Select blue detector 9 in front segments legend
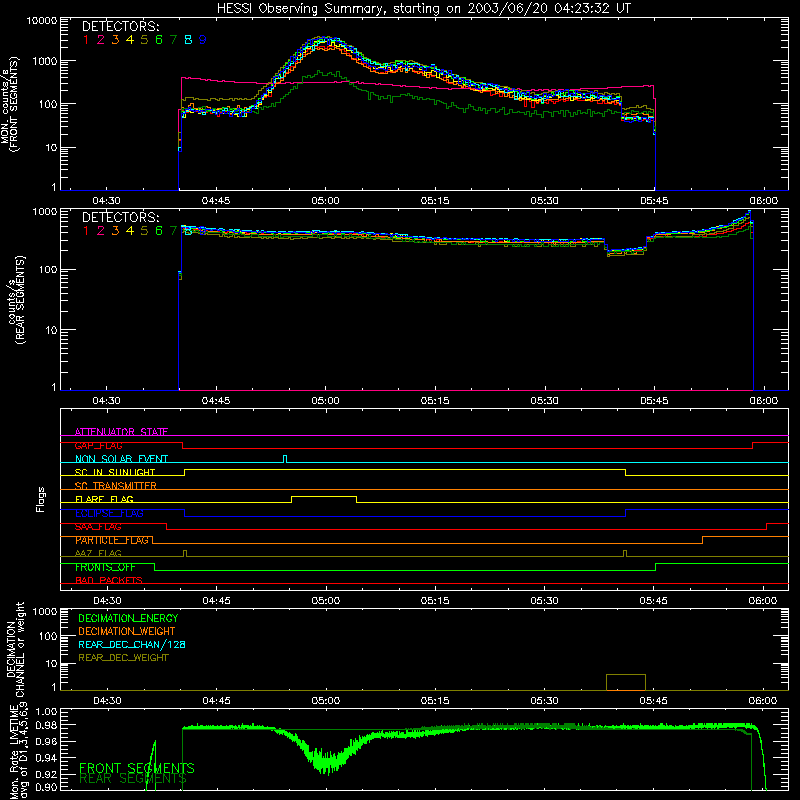800x800 pixels. coord(203,40)
